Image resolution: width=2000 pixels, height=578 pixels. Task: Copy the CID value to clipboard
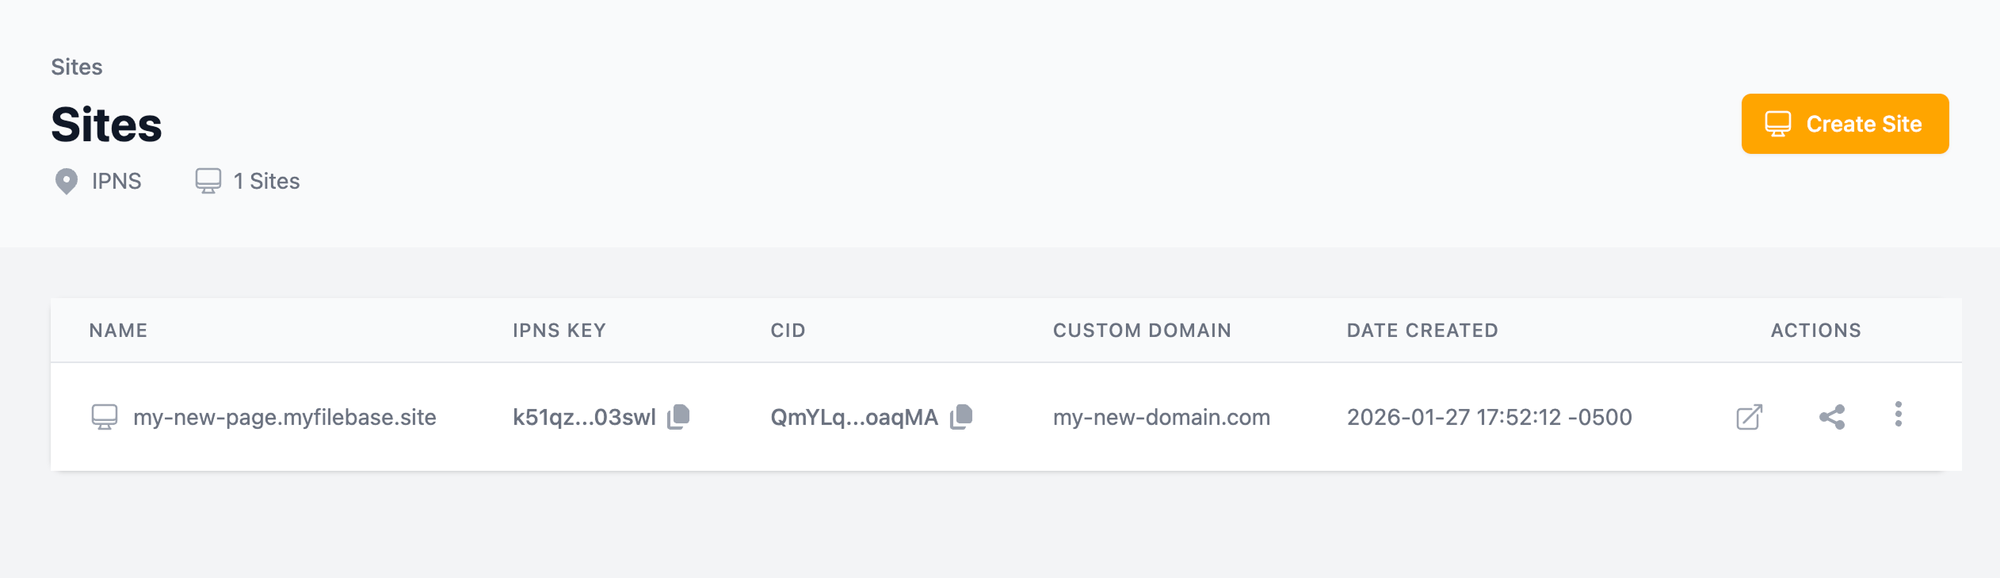coord(961,416)
